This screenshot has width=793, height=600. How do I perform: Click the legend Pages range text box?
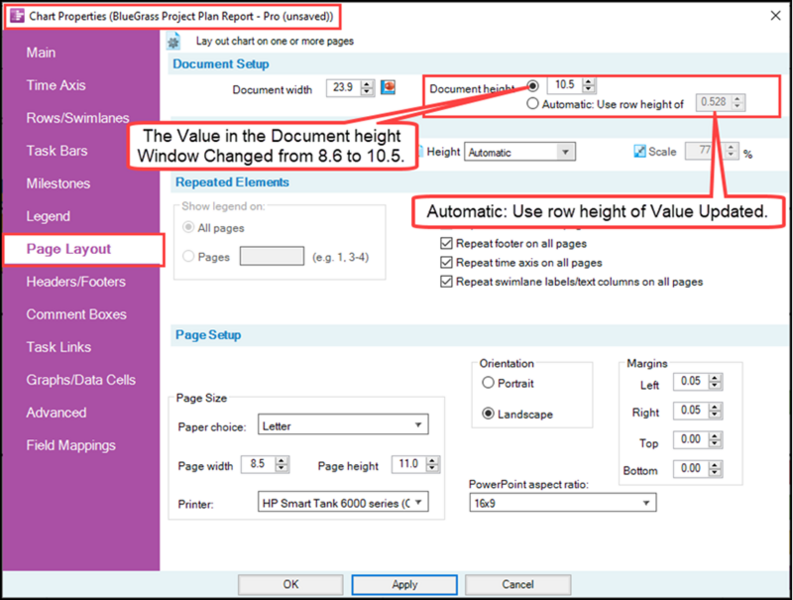(x=272, y=256)
